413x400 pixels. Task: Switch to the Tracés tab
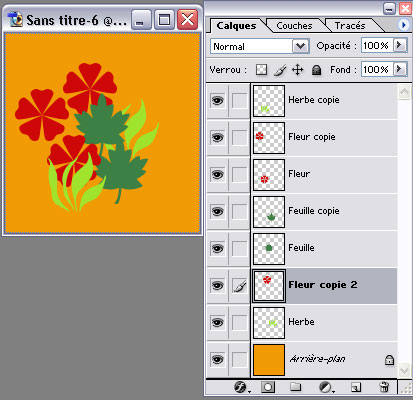[350, 26]
